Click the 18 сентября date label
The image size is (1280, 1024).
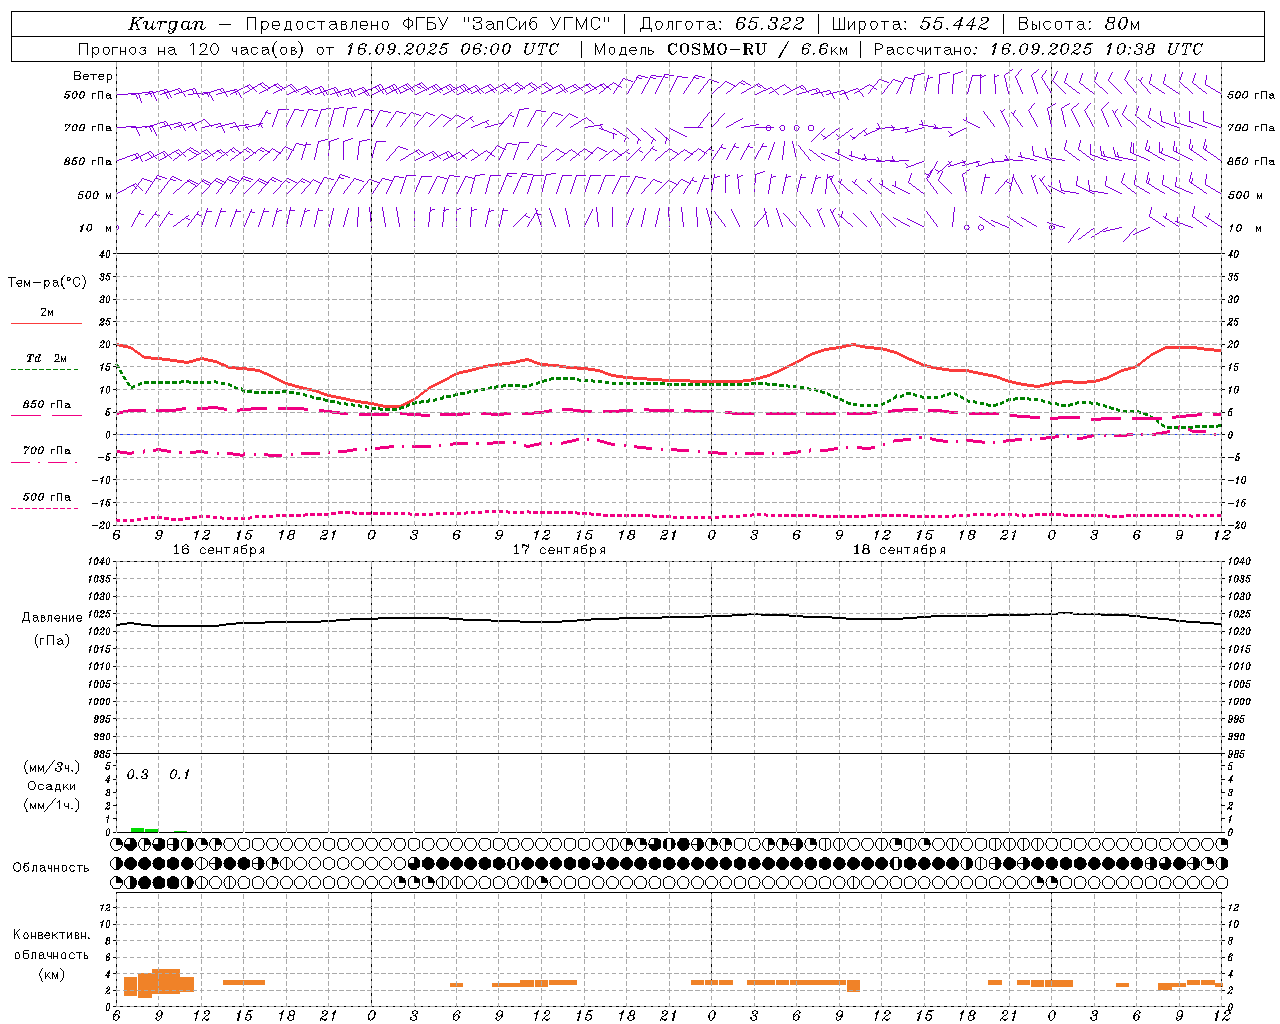pos(899,550)
